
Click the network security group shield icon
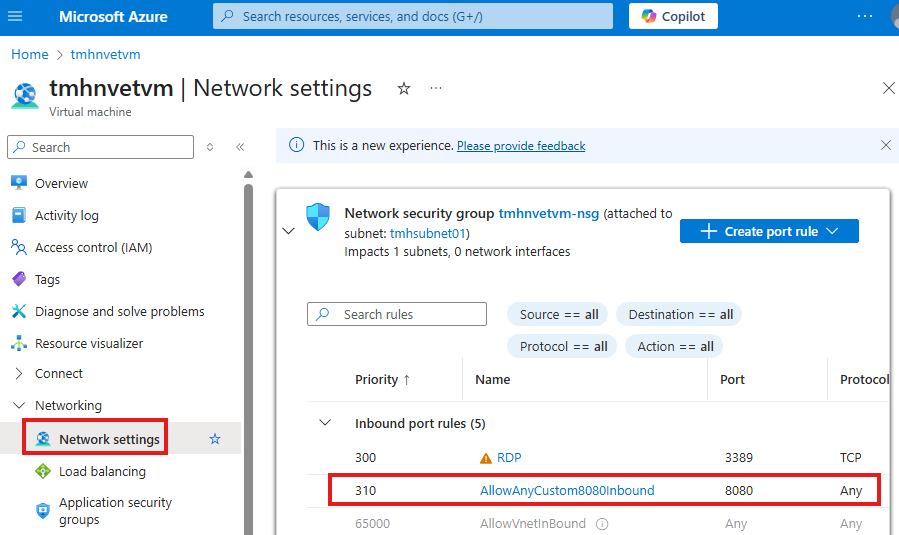pyautogui.click(x=318, y=217)
